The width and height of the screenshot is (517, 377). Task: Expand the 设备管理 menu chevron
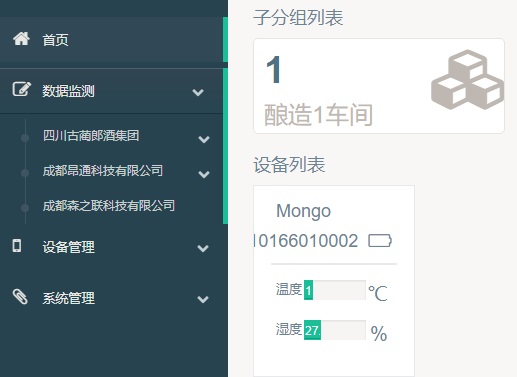coord(203,248)
